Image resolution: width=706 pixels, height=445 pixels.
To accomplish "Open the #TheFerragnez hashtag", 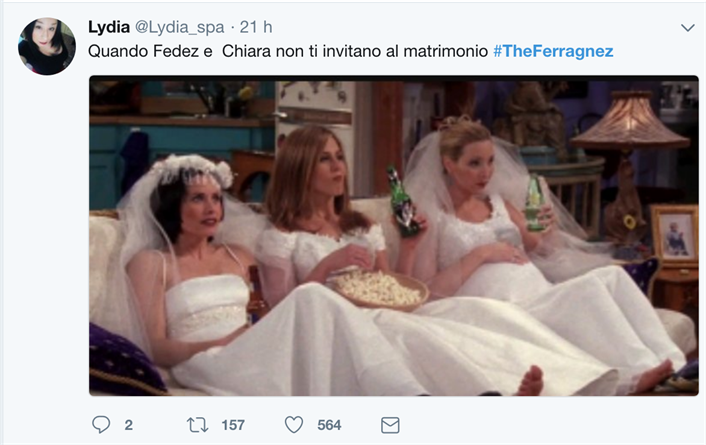I will (553, 51).
